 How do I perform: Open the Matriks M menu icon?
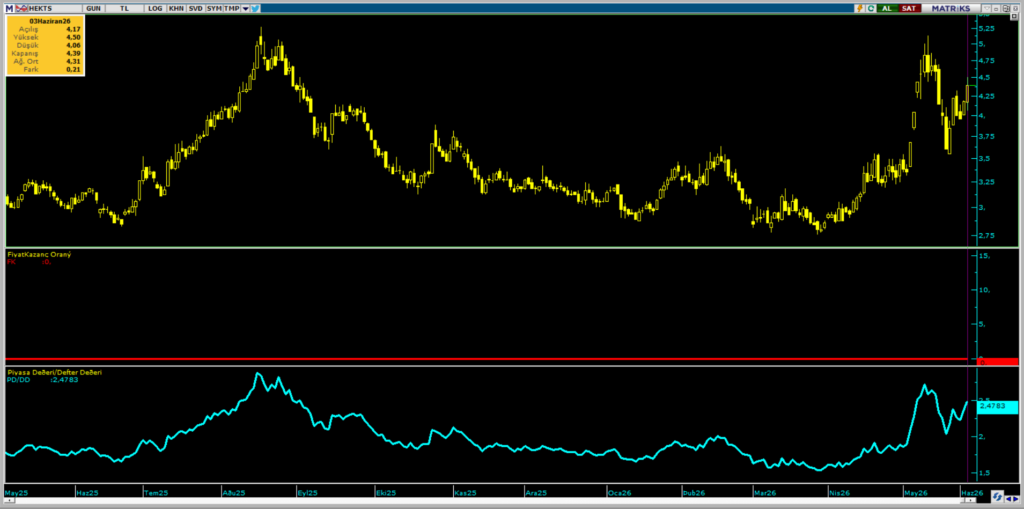point(9,8)
